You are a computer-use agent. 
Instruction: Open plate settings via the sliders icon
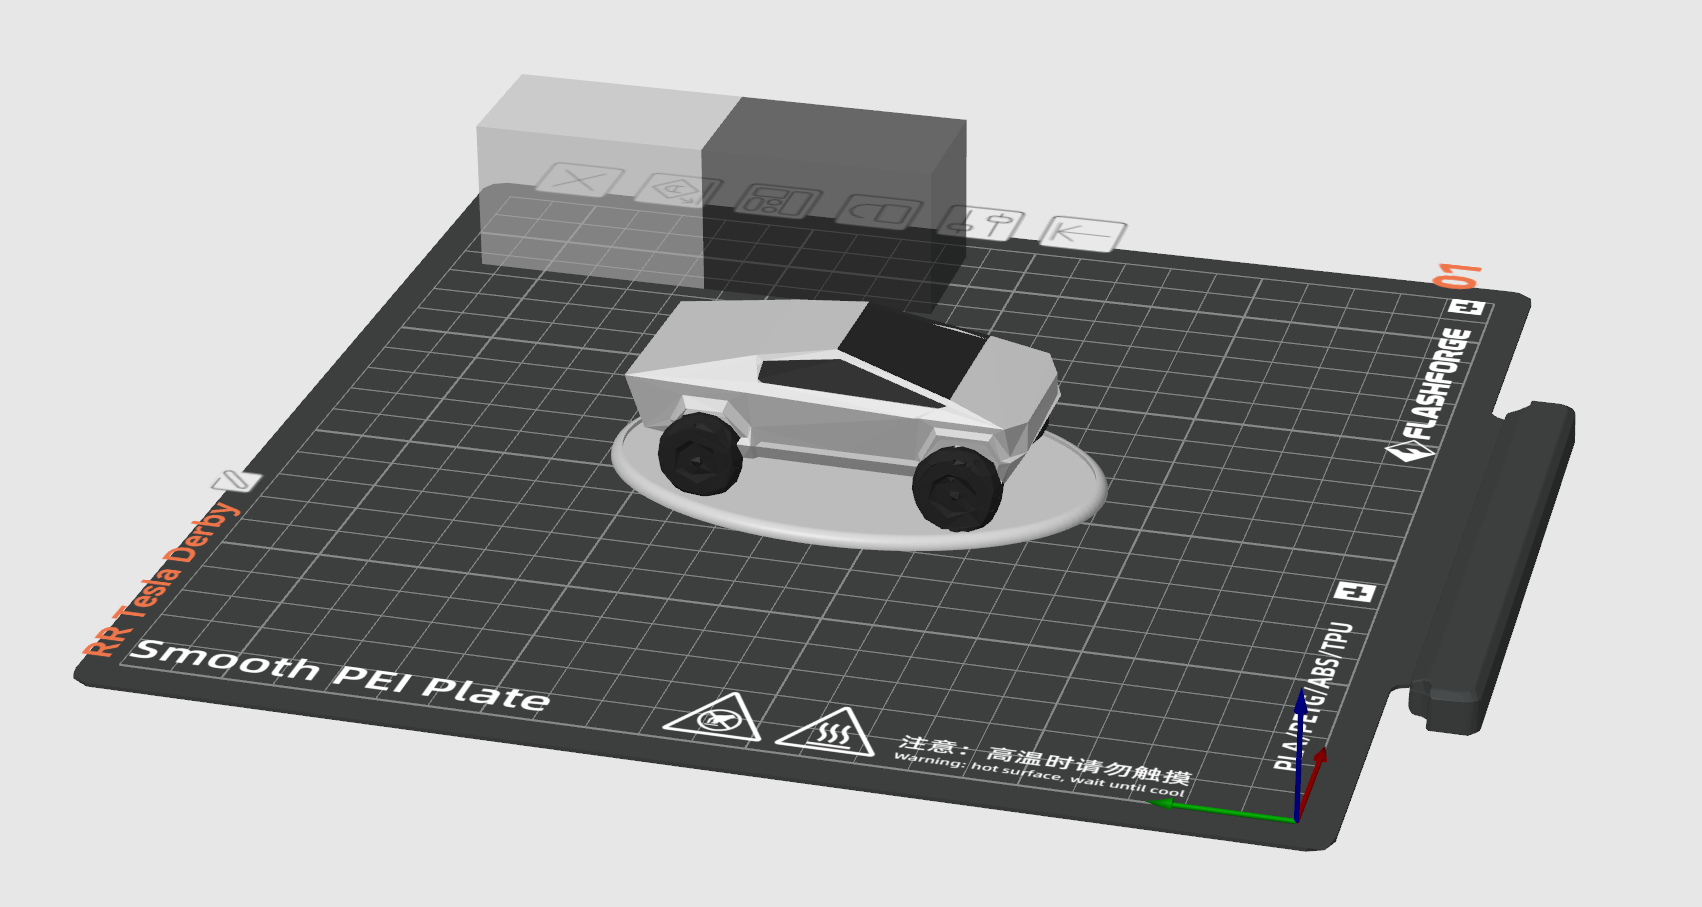click(982, 222)
